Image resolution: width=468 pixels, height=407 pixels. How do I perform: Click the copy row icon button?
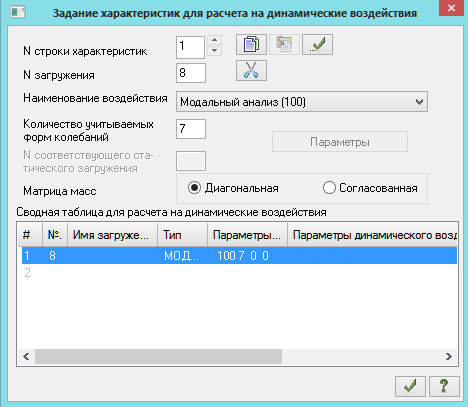click(251, 44)
